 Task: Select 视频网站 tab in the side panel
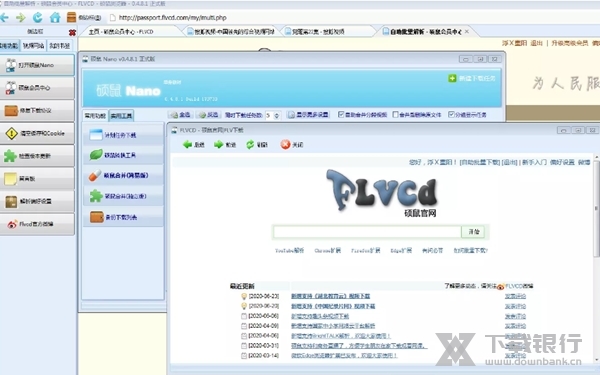pyautogui.click(x=34, y=46)
